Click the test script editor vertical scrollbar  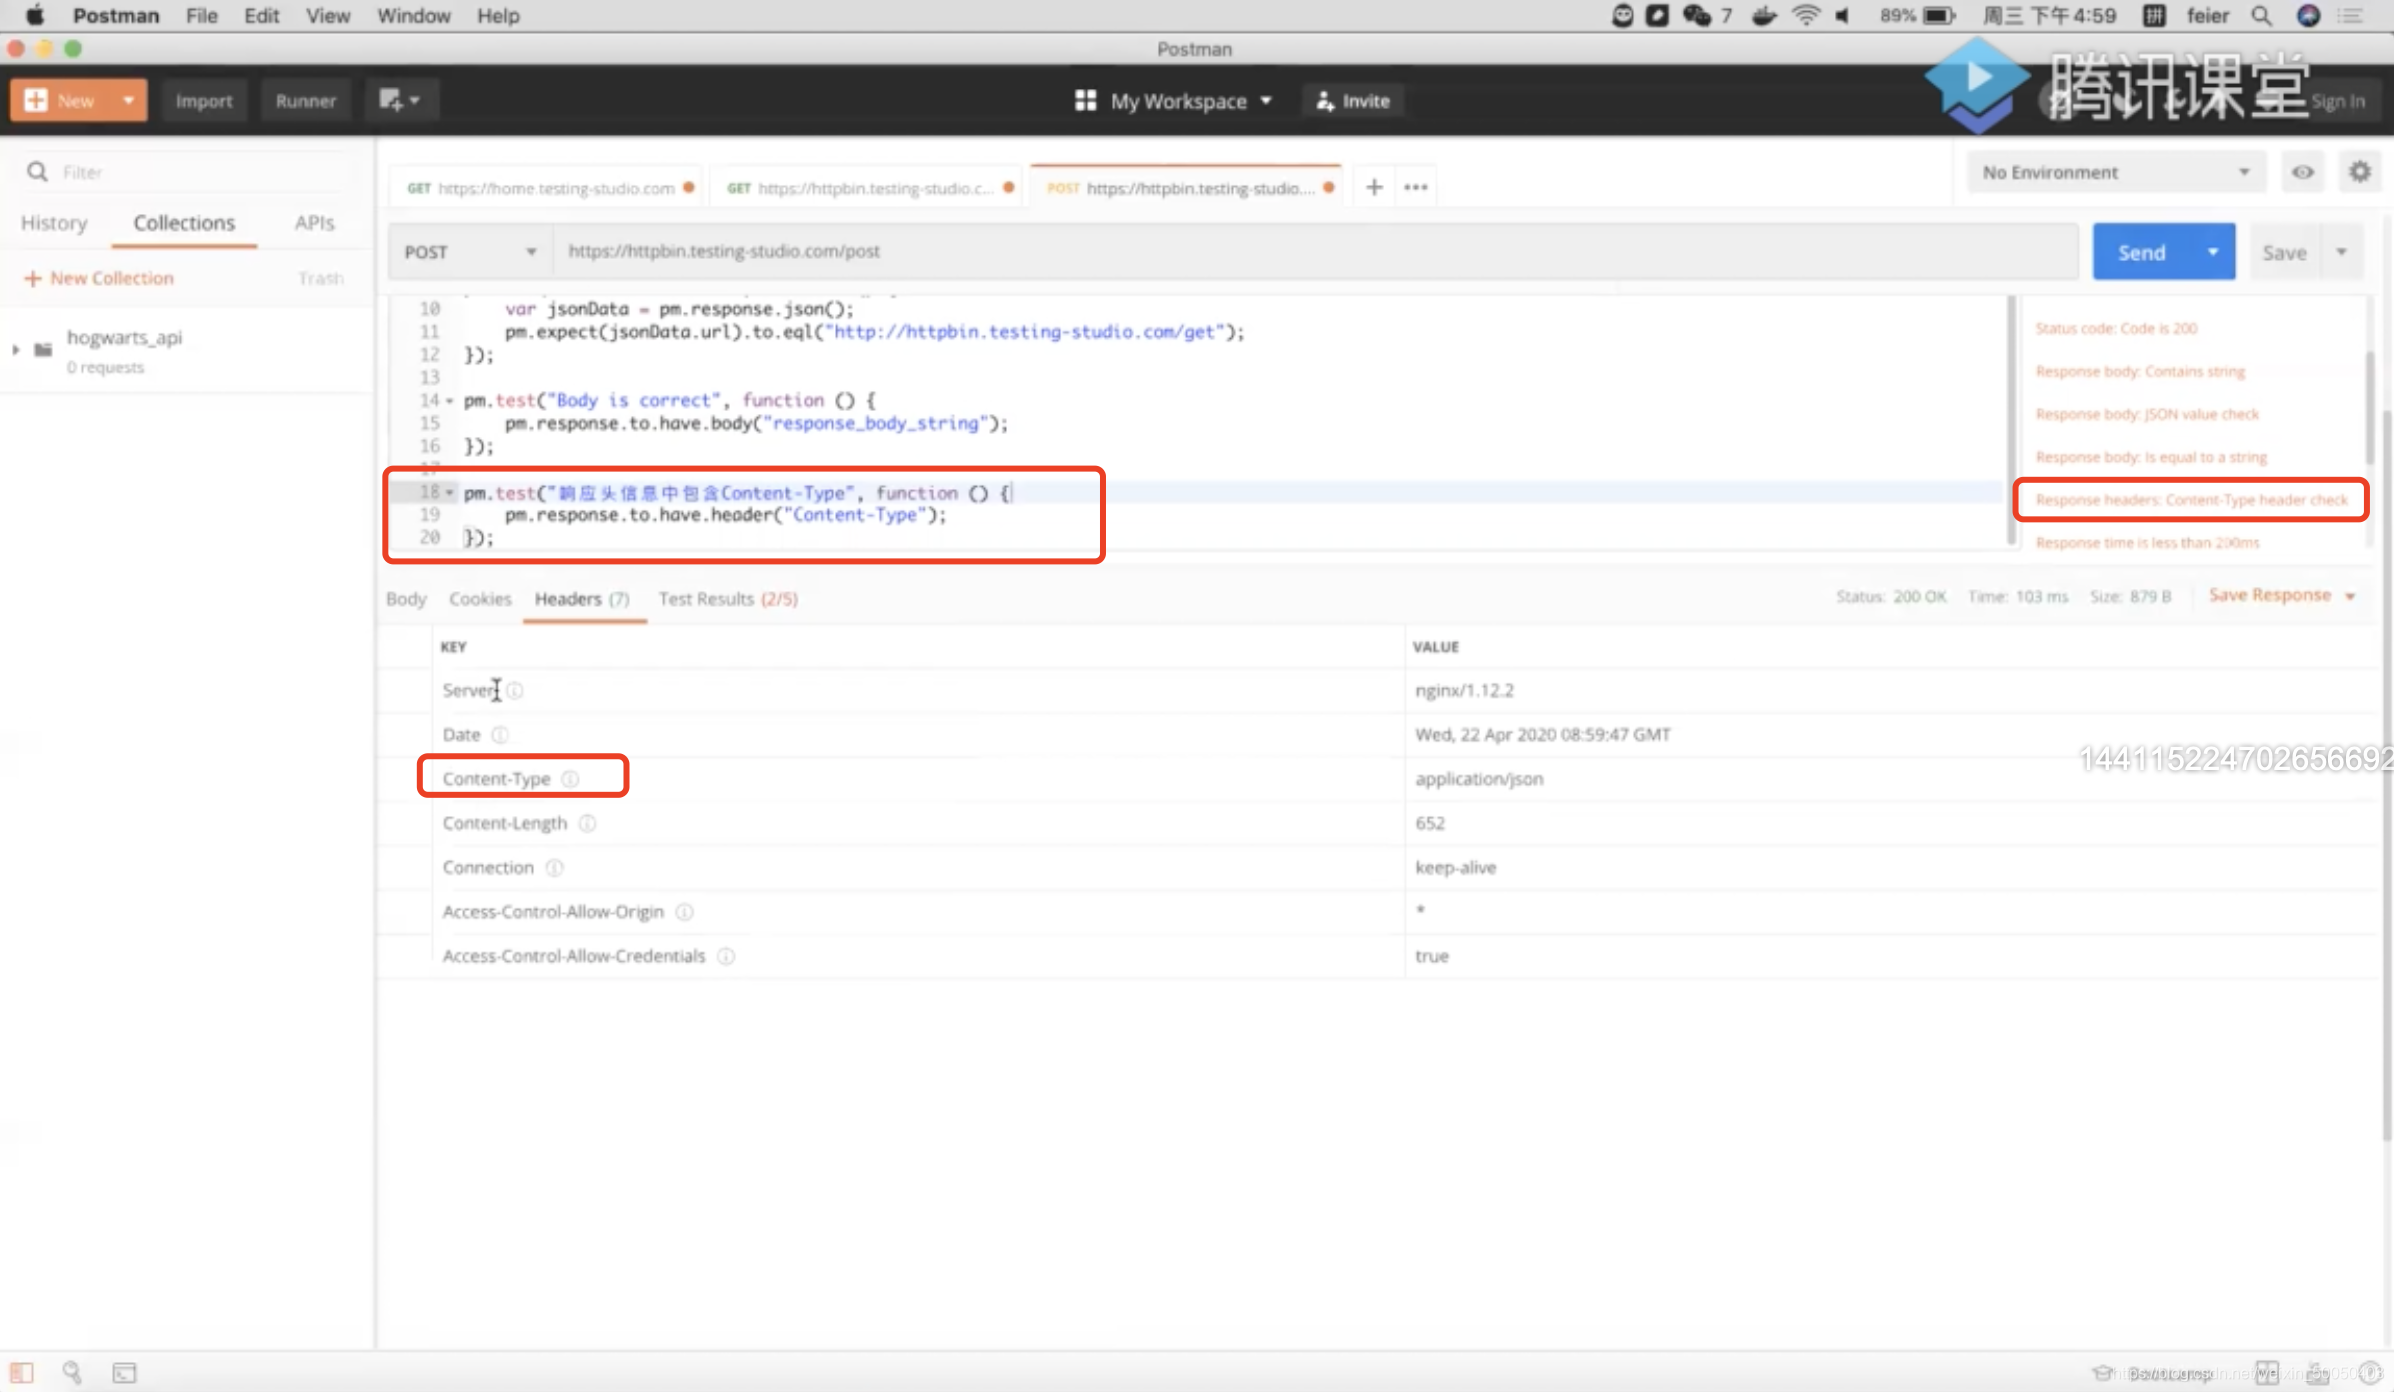click(x=2011, y=420)
